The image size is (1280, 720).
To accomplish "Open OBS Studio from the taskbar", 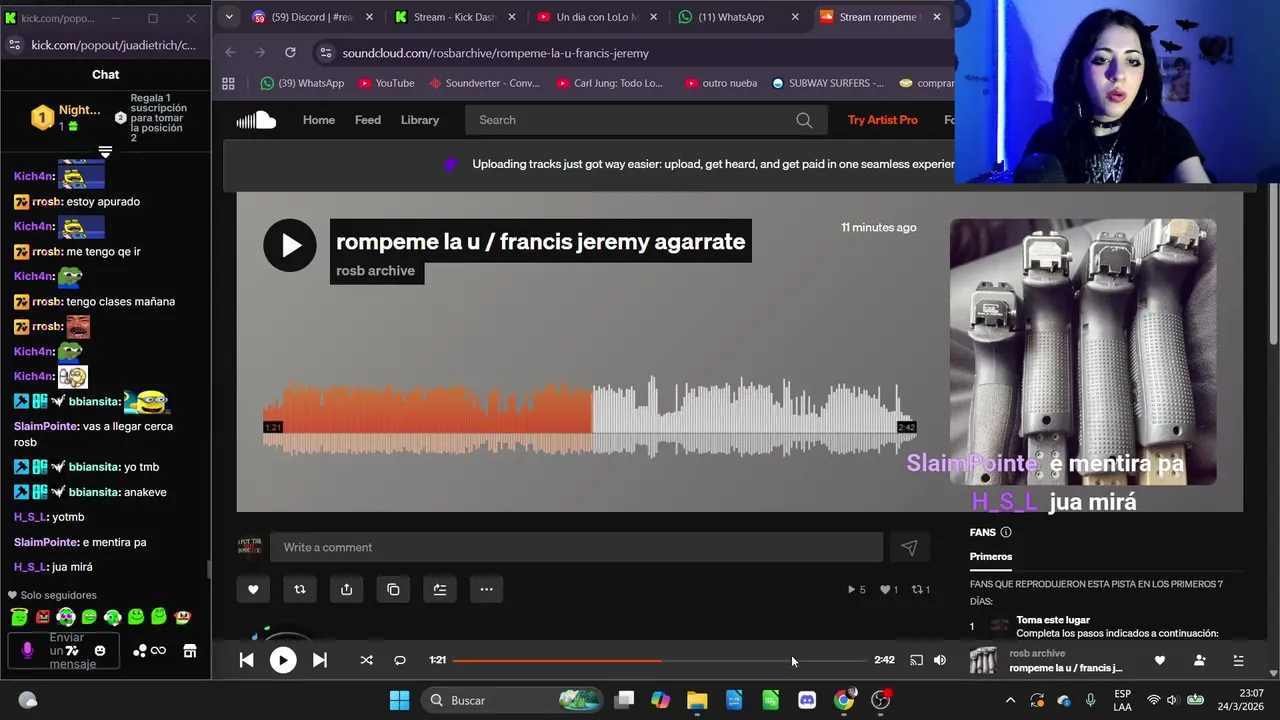I will (x=880, y=700).
